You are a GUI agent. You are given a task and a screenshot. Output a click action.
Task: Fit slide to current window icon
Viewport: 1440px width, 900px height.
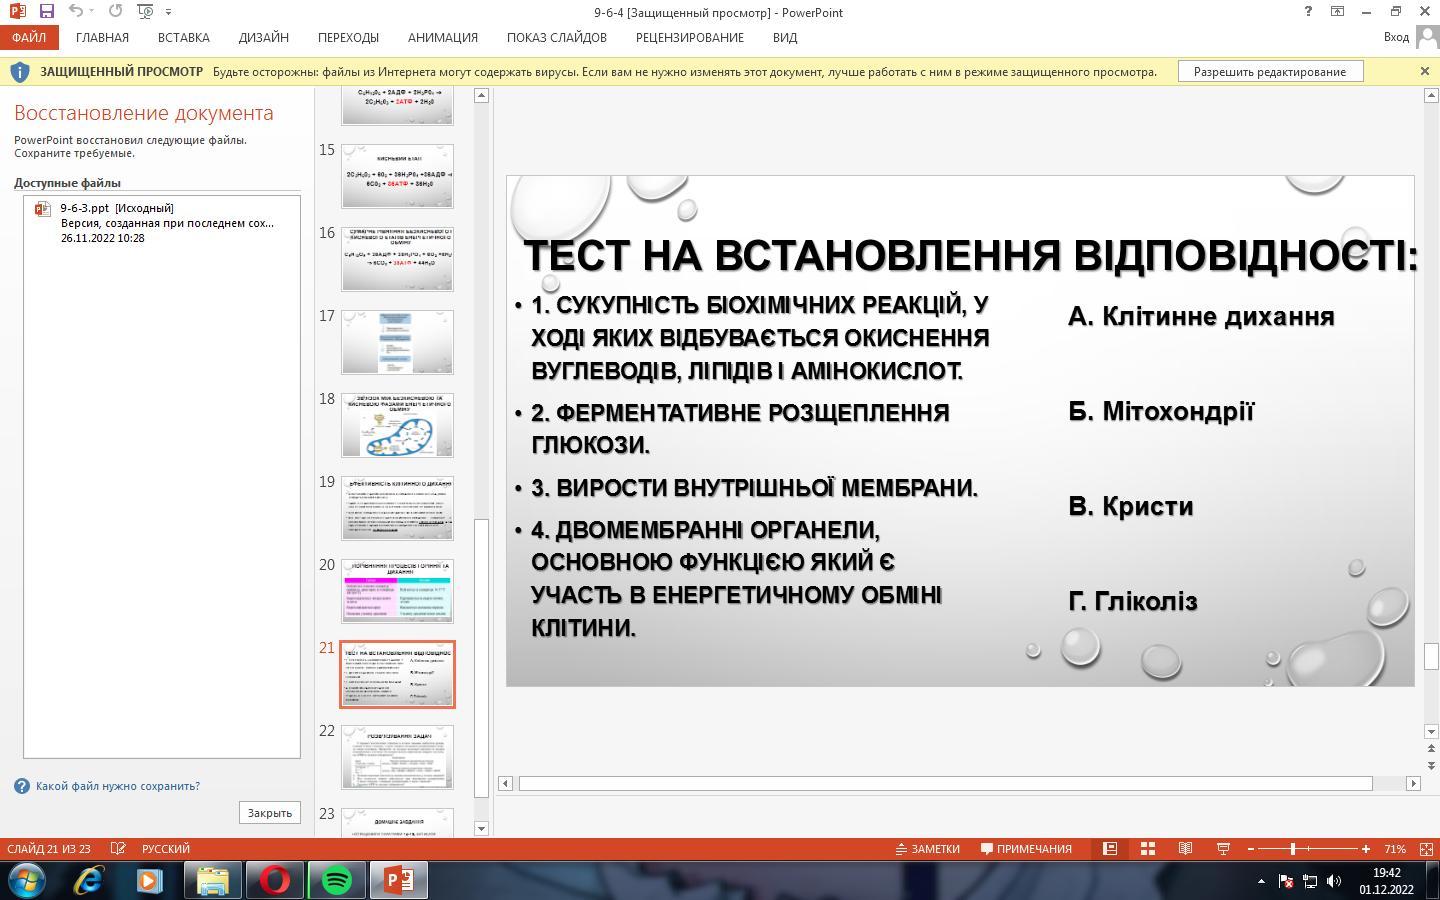coord(1427,849)
